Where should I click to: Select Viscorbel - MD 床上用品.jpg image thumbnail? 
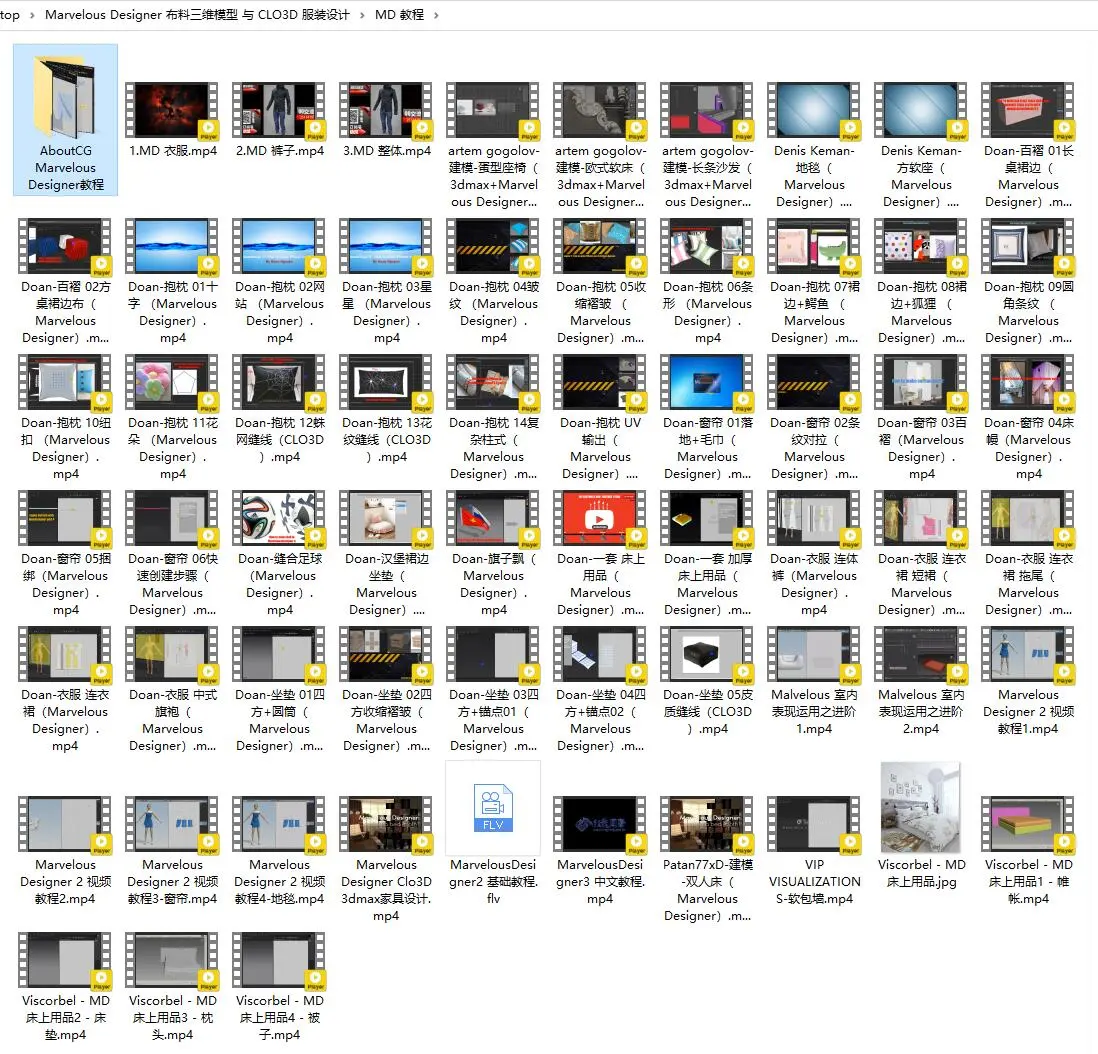coord(921,807)
